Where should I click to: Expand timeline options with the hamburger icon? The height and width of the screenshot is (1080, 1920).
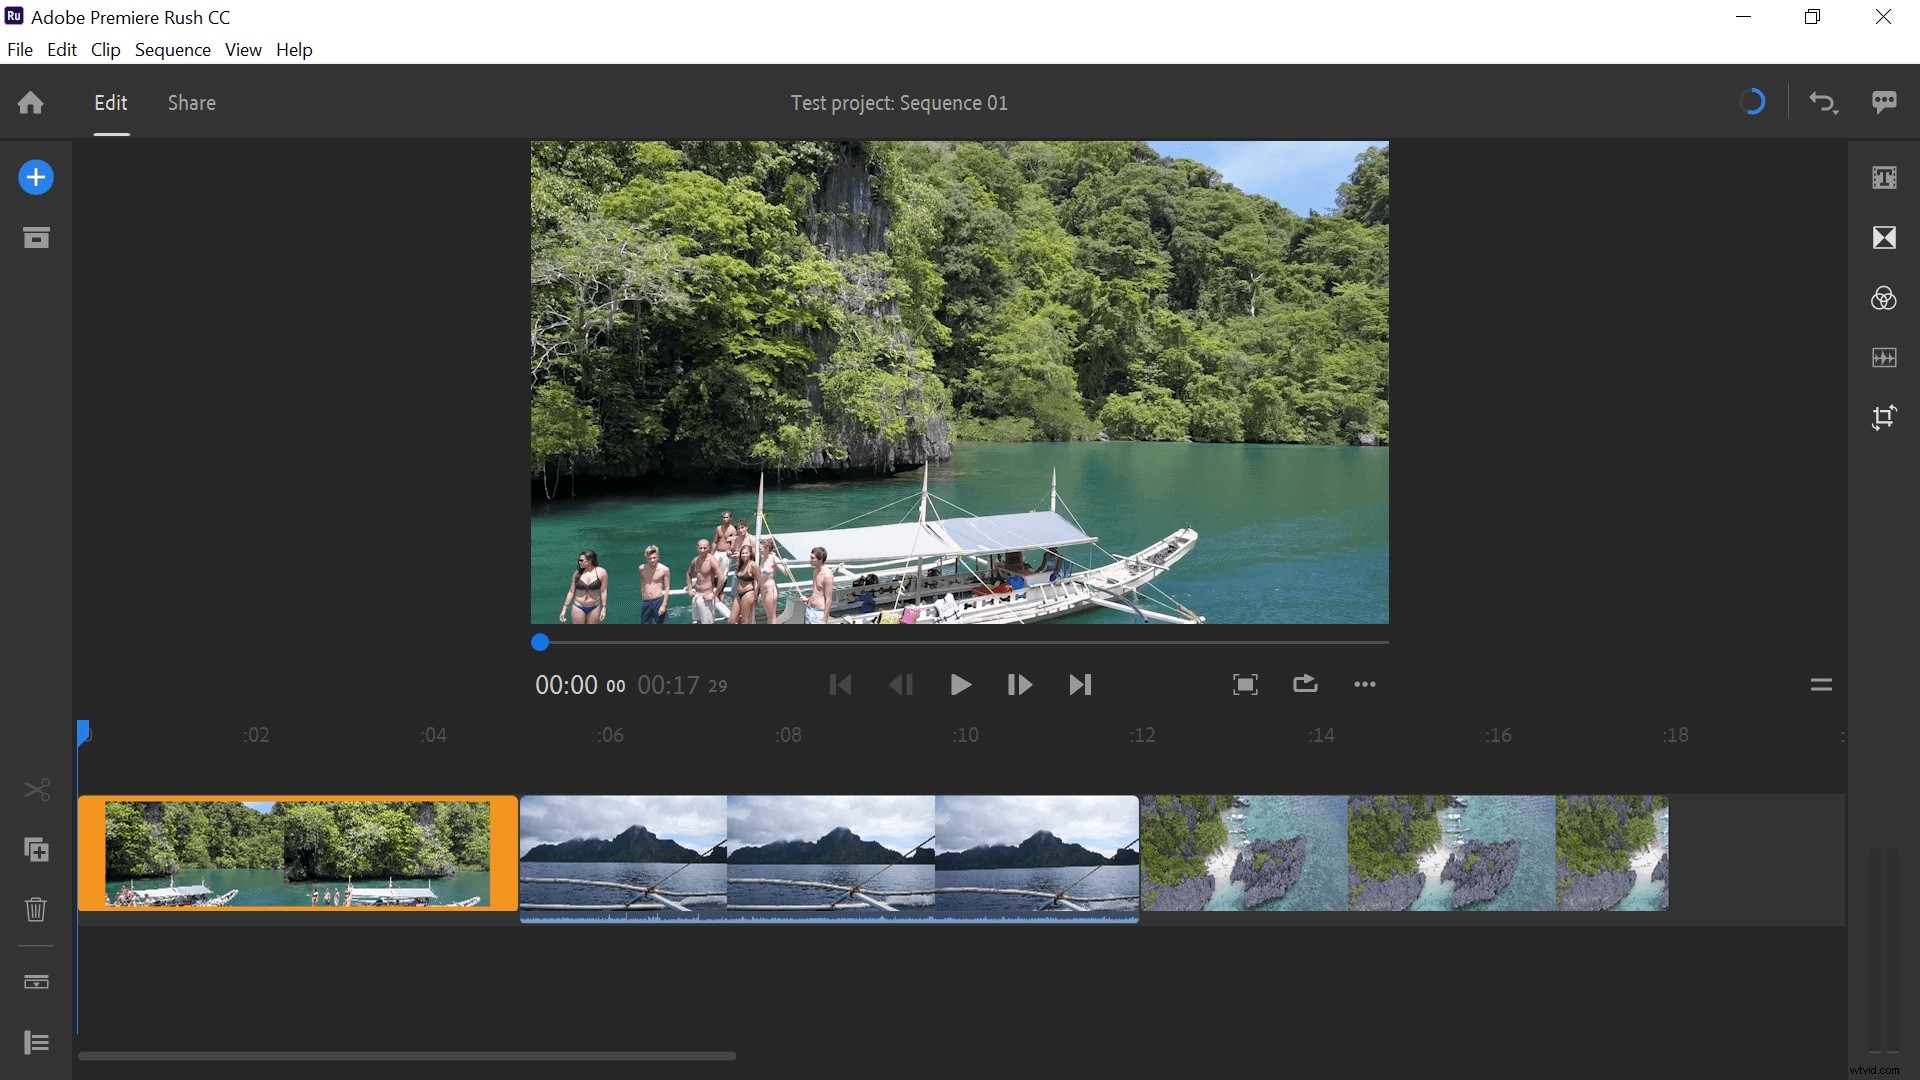tap(1821, 684)
